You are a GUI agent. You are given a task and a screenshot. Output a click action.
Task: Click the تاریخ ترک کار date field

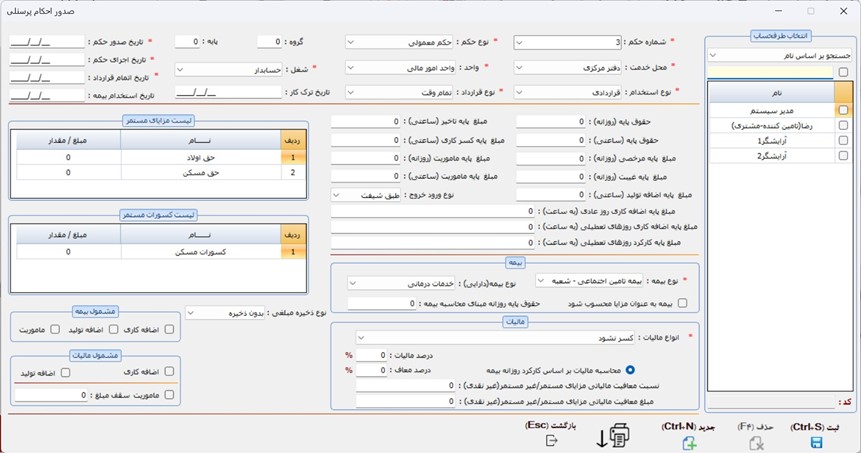(x=228, y=92)
